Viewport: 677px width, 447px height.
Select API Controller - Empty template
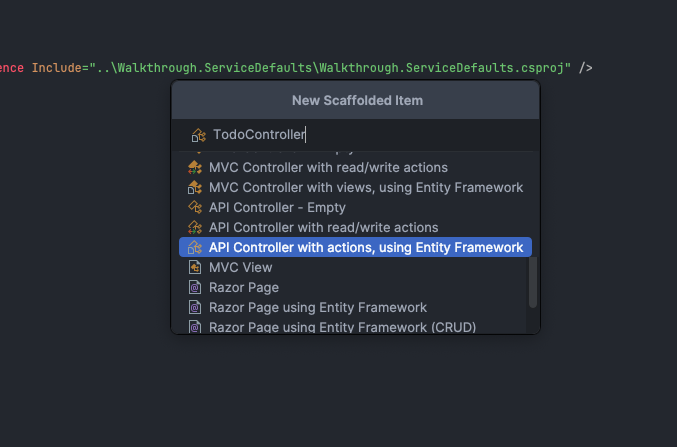pyautogui.click(x=277, y=207)
